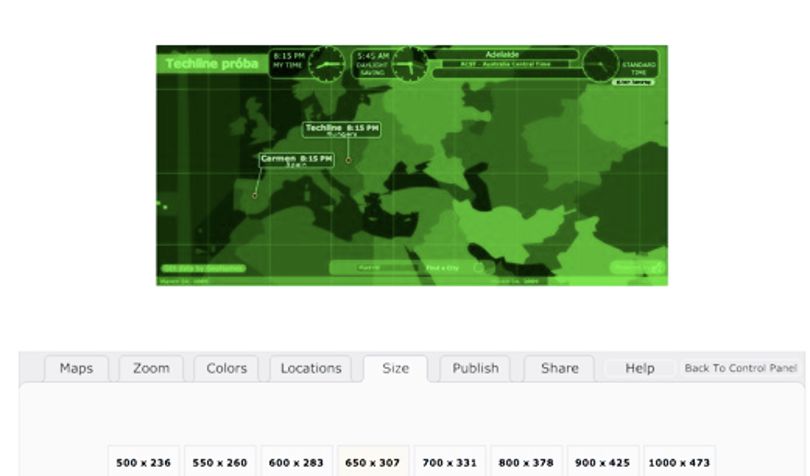The width and height of the screenshot is (810, 476).
Task: Select the 1000 x 473 size option
Action: [679, 462]
